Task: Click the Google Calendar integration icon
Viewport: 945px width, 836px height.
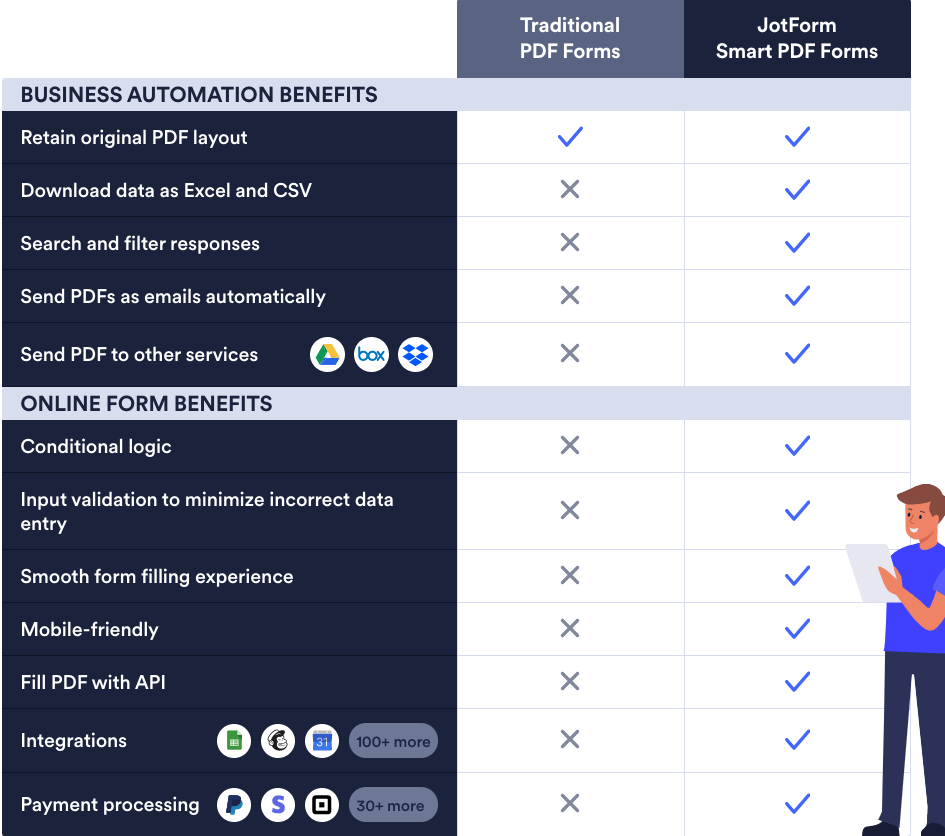Action: 322,741
